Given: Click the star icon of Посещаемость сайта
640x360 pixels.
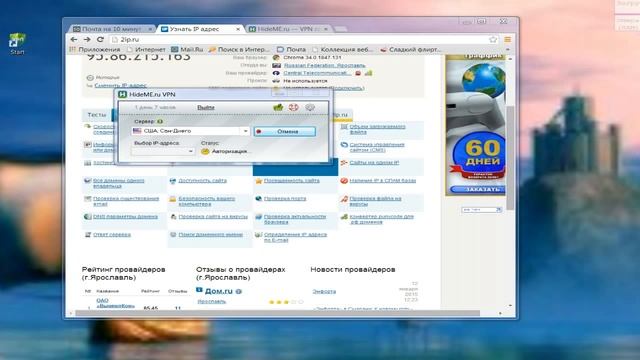Looking at the screenshot, I should click(x=258, y=181).
